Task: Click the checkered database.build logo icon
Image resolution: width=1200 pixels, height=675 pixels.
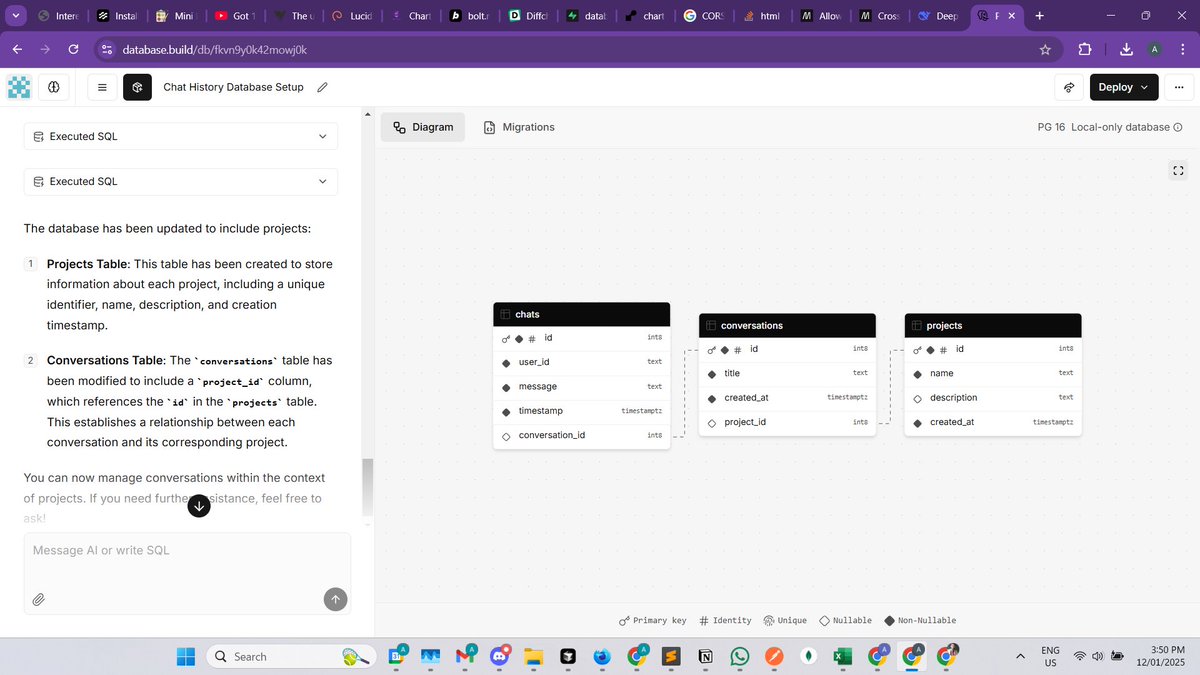Action: 19,87
